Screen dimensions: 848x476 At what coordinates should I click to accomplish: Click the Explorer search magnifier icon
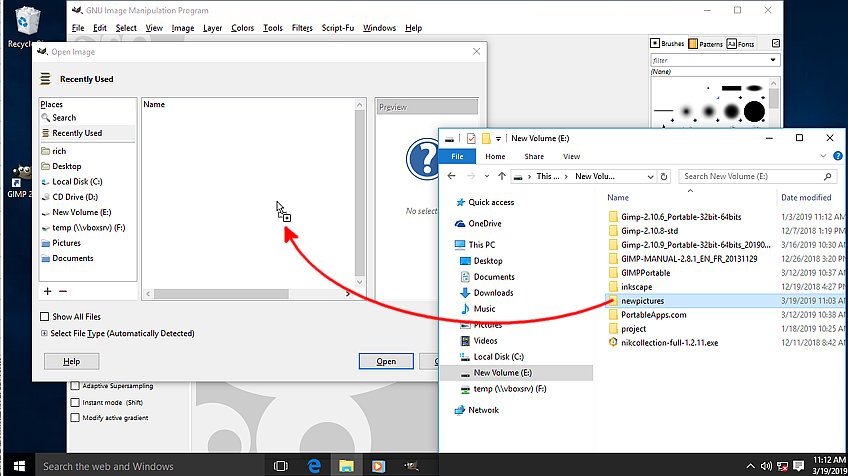tap(827, 176)
